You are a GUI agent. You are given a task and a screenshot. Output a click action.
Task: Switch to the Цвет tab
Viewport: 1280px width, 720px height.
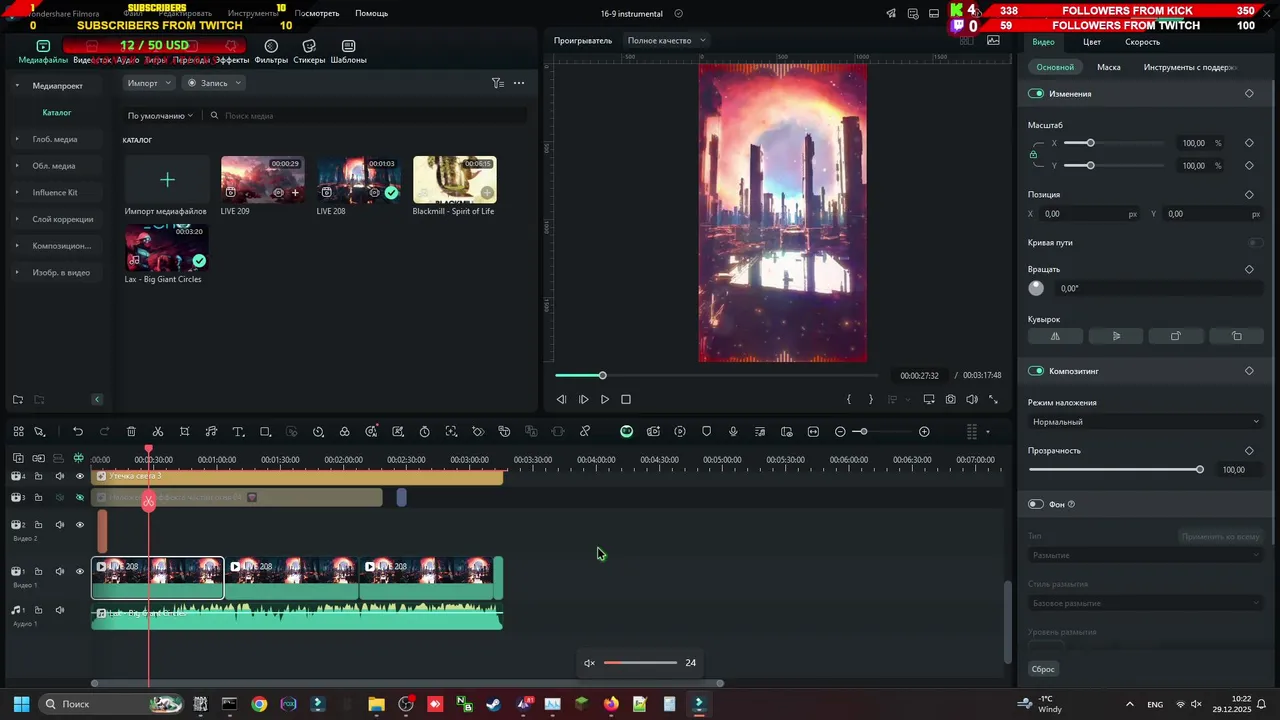tap(1092, 42)
